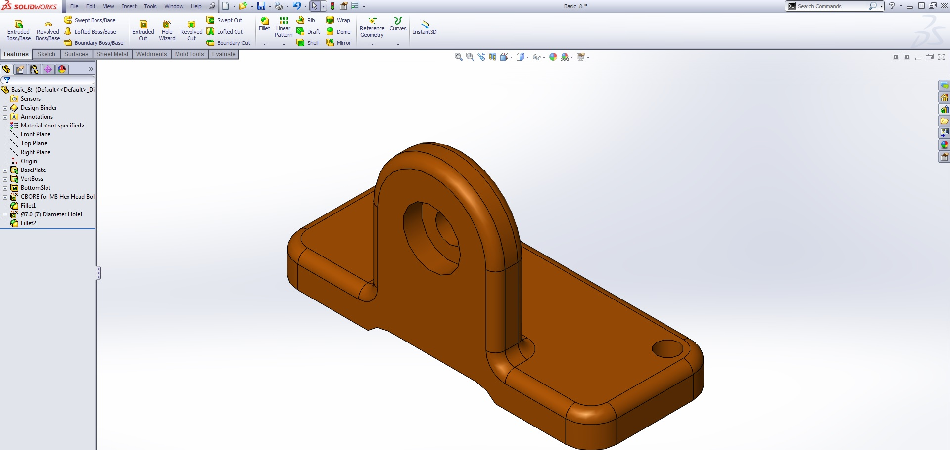Click the Zoom to Fit view icon
The image size is (950, 450).
(459, 58)
